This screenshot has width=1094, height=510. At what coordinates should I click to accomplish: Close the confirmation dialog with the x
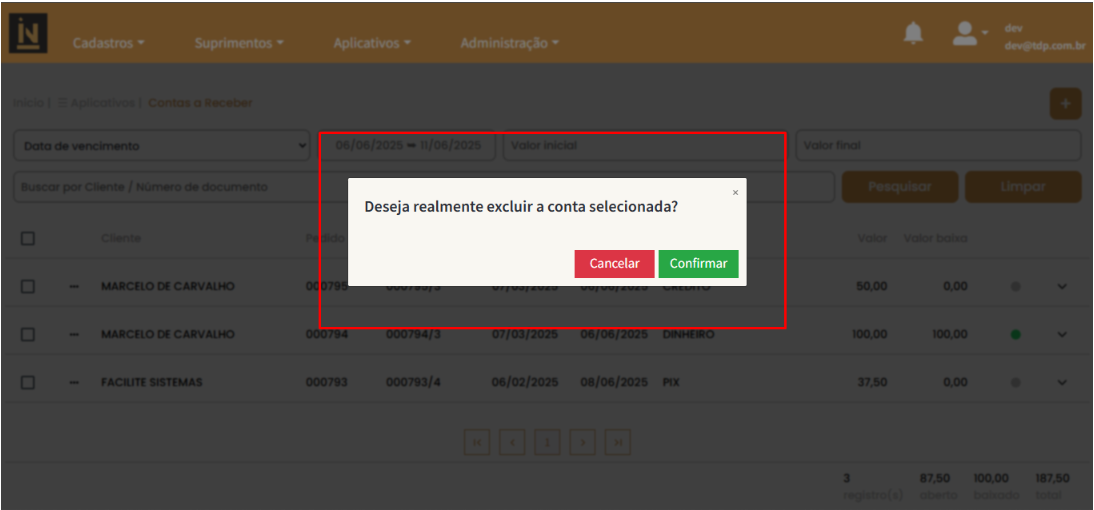(735, 193)
